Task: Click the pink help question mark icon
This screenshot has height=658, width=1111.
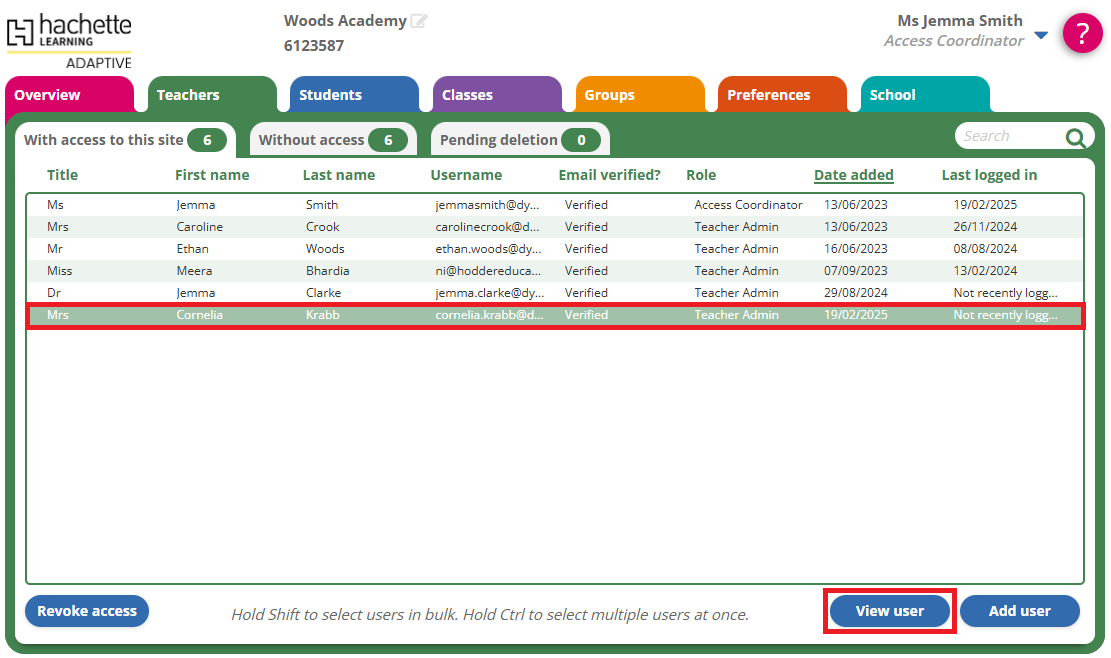Action: pyautogui.click(x=1082, y=34)
